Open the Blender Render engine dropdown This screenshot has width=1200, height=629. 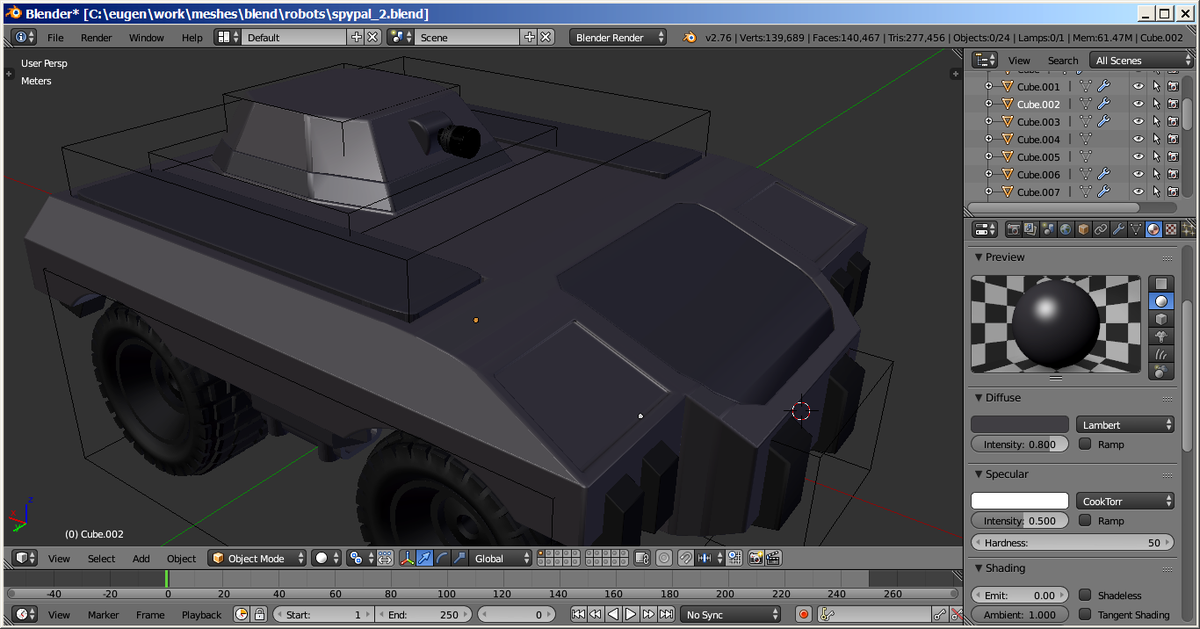(x=618, y=37)
